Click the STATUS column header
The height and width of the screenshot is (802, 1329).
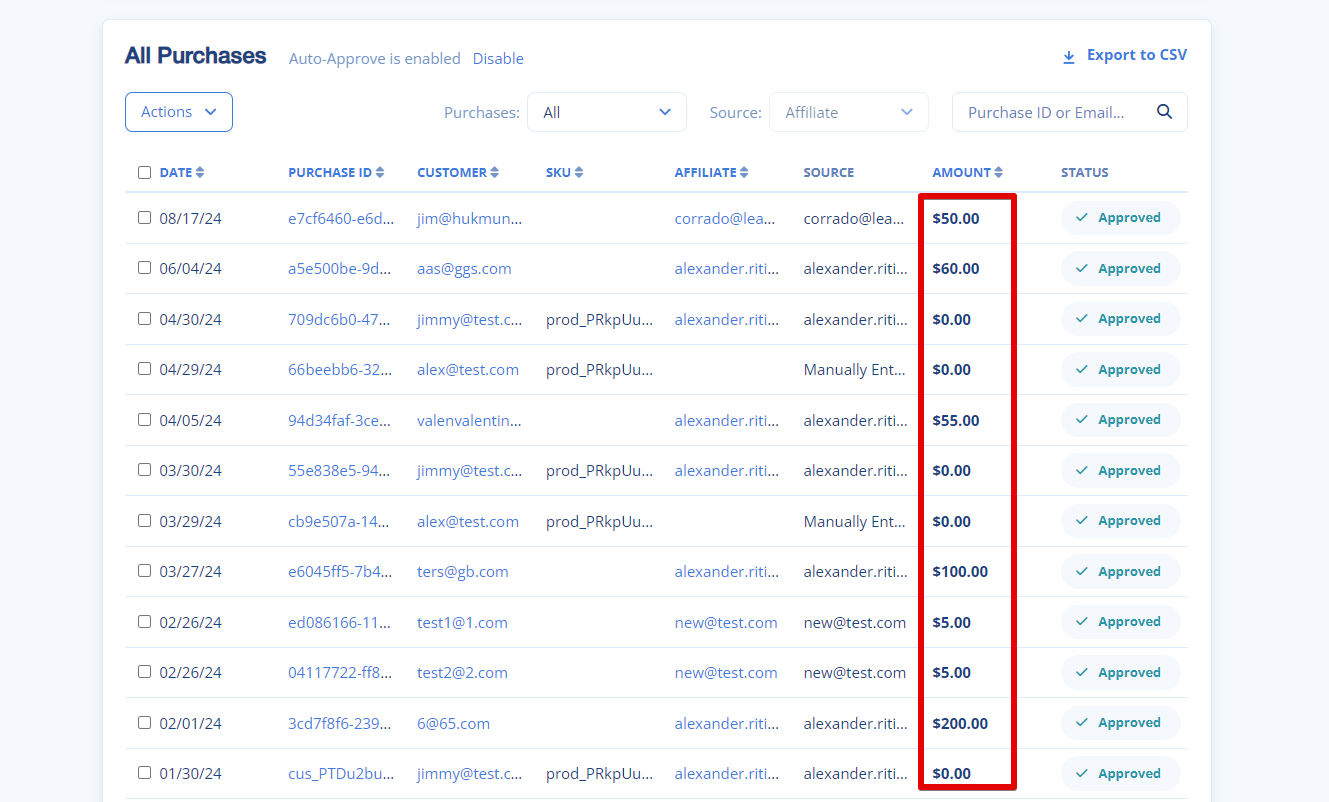click(1085, 172)
